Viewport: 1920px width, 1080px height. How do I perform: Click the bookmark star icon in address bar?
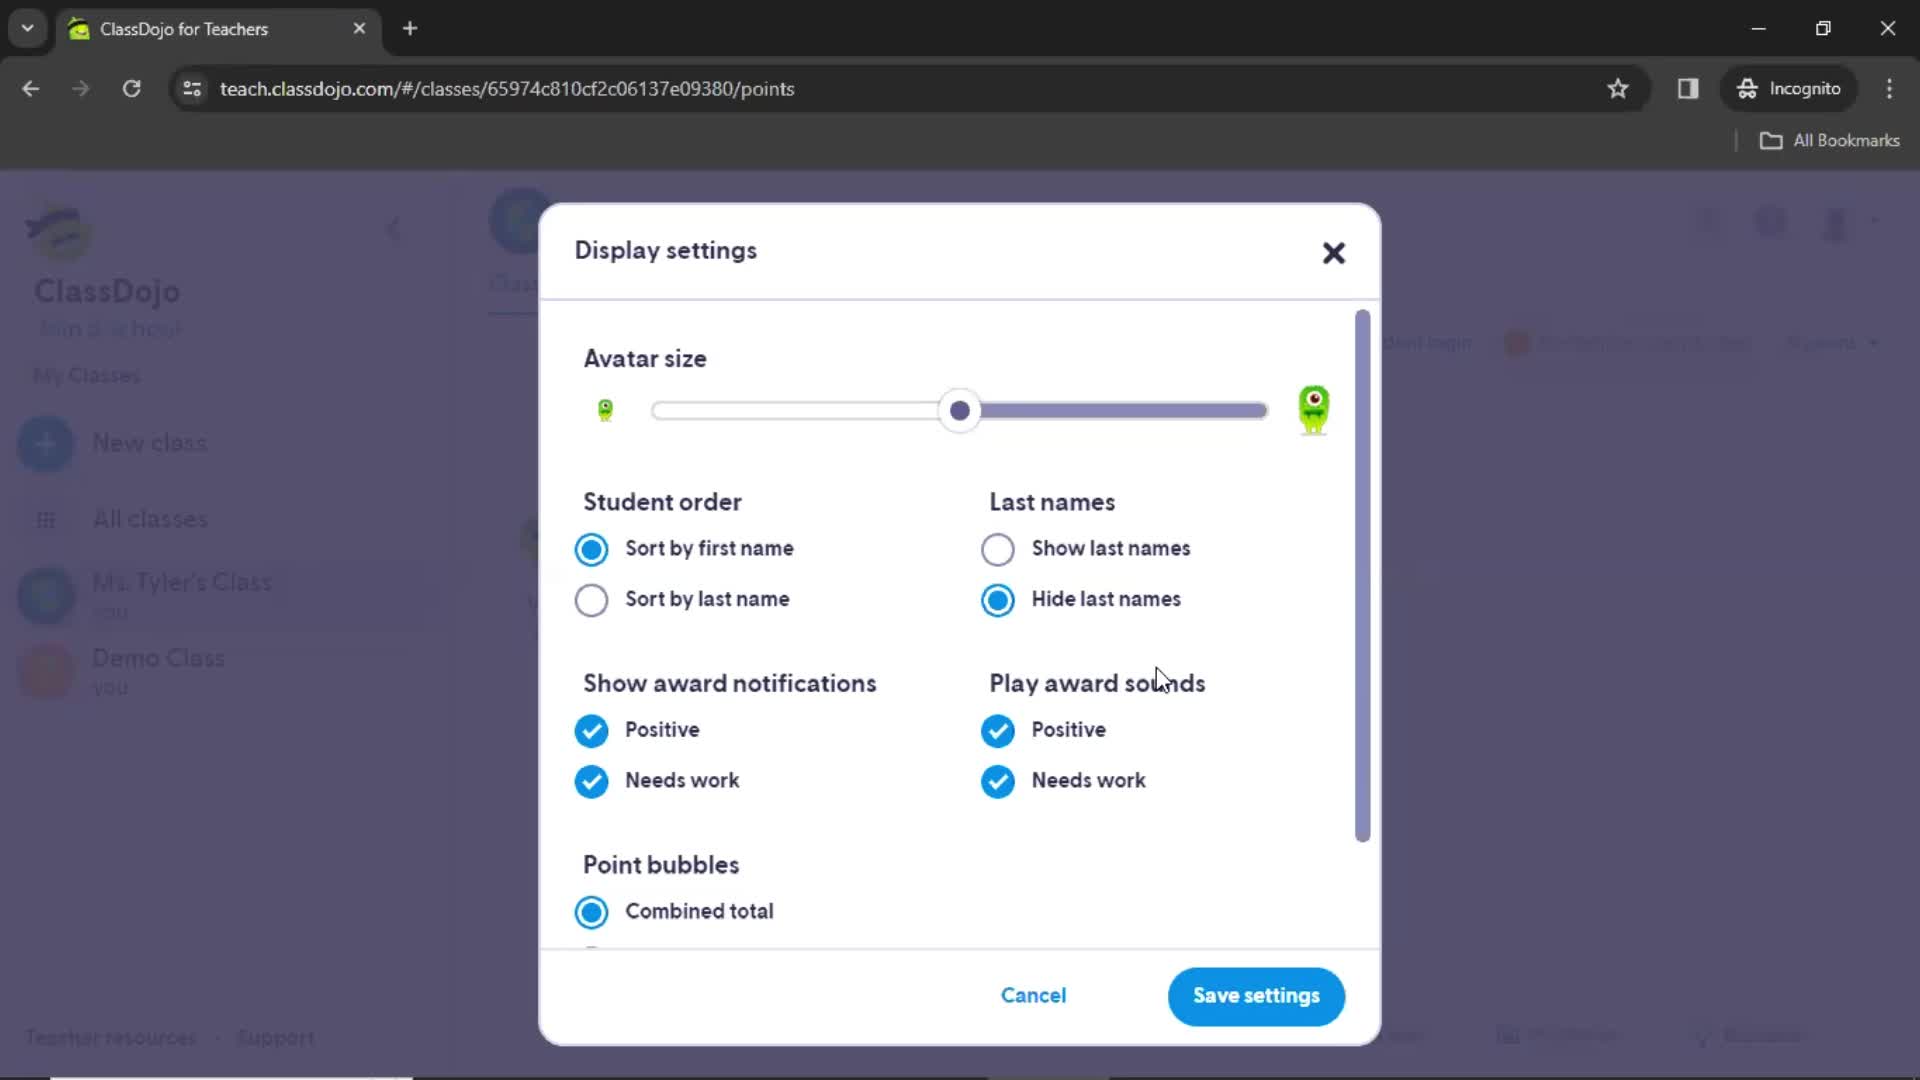1619,88
